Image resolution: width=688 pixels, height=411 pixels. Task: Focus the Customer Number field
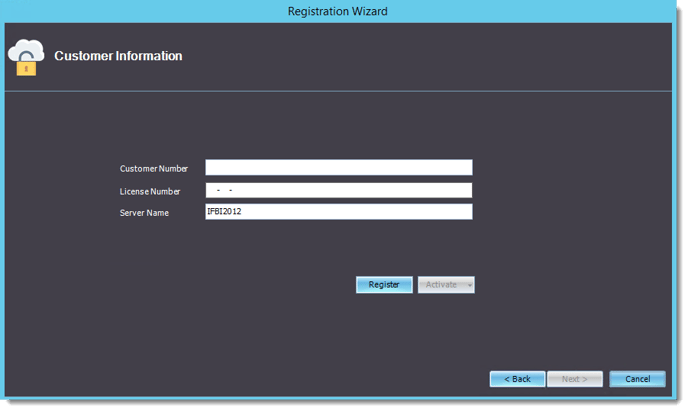pos(339,168)
